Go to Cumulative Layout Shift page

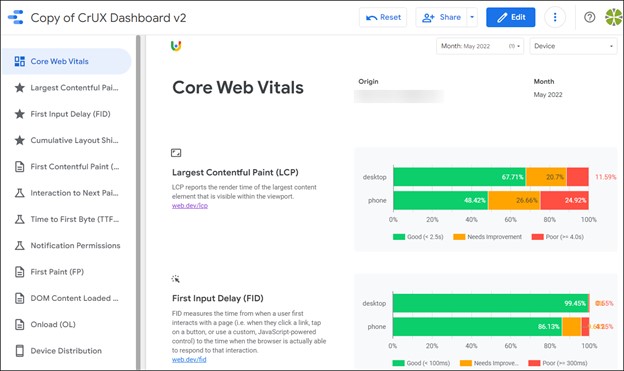pyautogui.click(x=67, y=140)
